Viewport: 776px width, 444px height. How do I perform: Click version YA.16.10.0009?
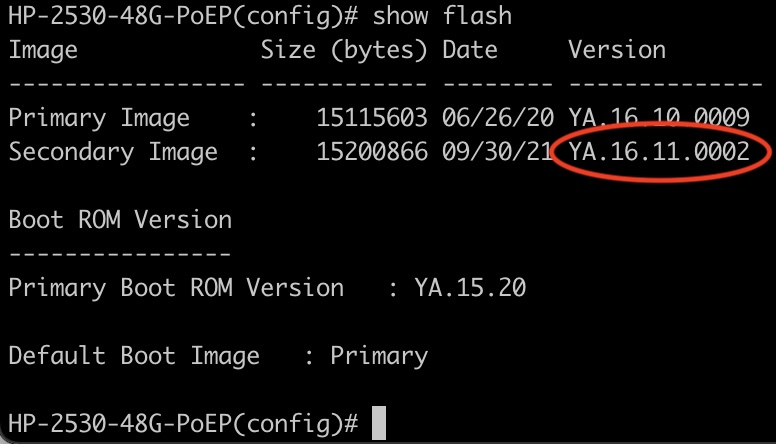click(x=658, y=118)
